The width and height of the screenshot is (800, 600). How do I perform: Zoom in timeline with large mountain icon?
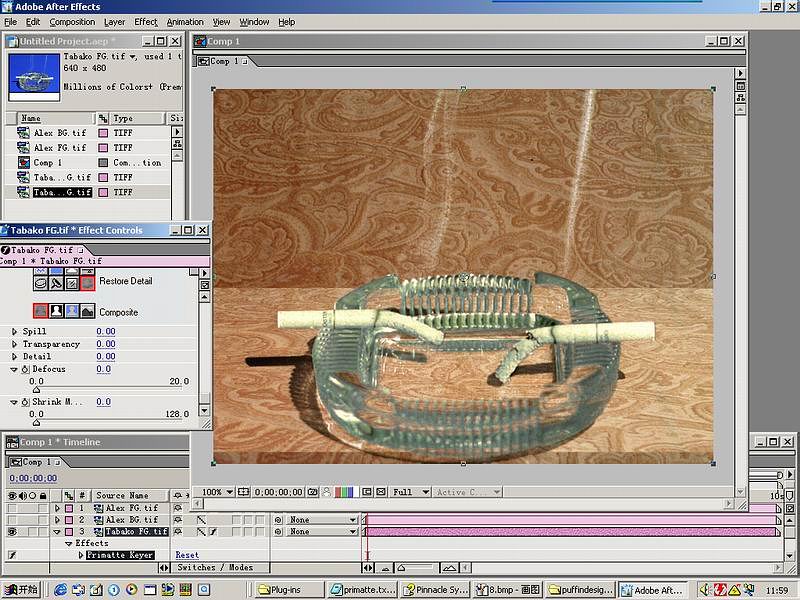tap(449, 568)
